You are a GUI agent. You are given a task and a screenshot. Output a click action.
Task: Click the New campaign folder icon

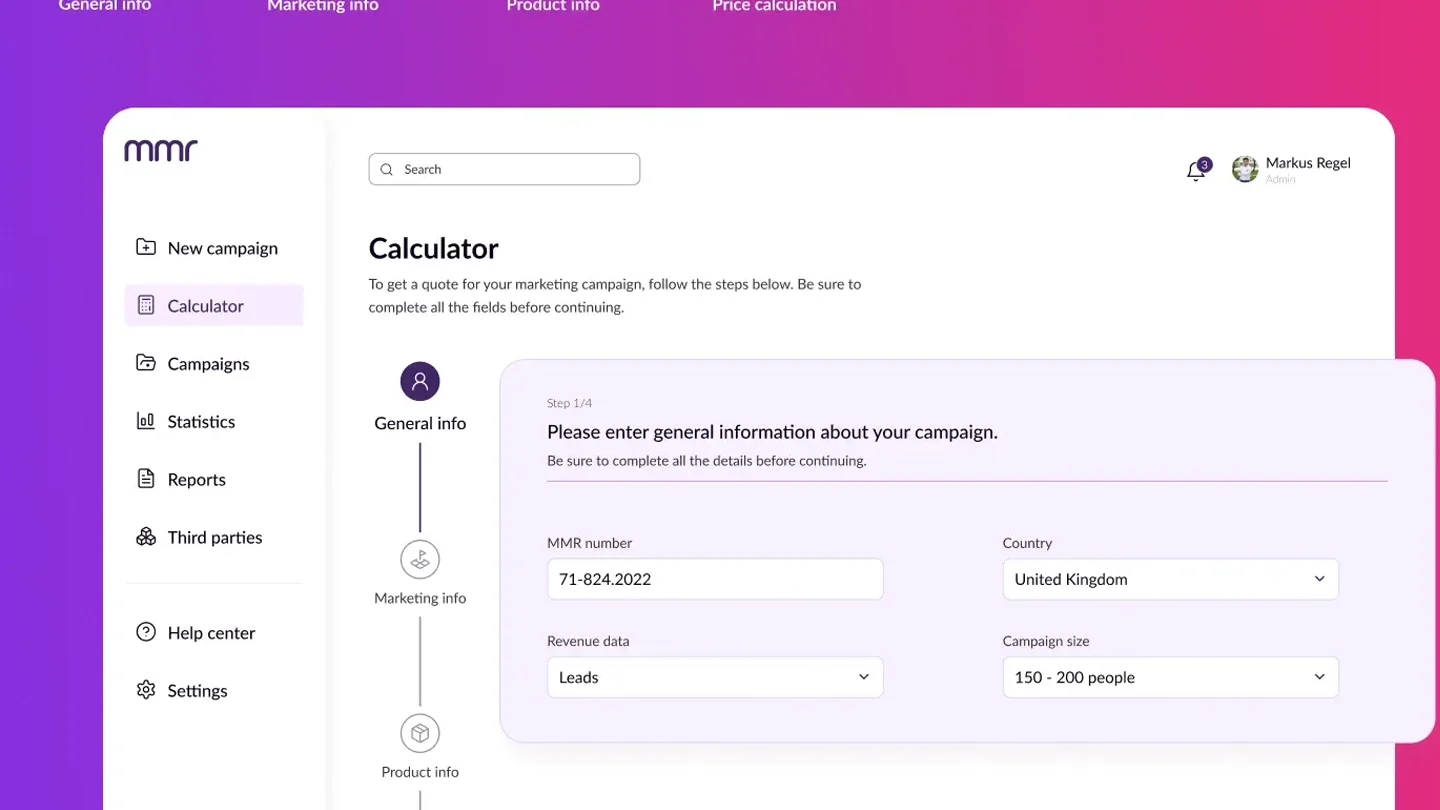(x=146, y=247)
